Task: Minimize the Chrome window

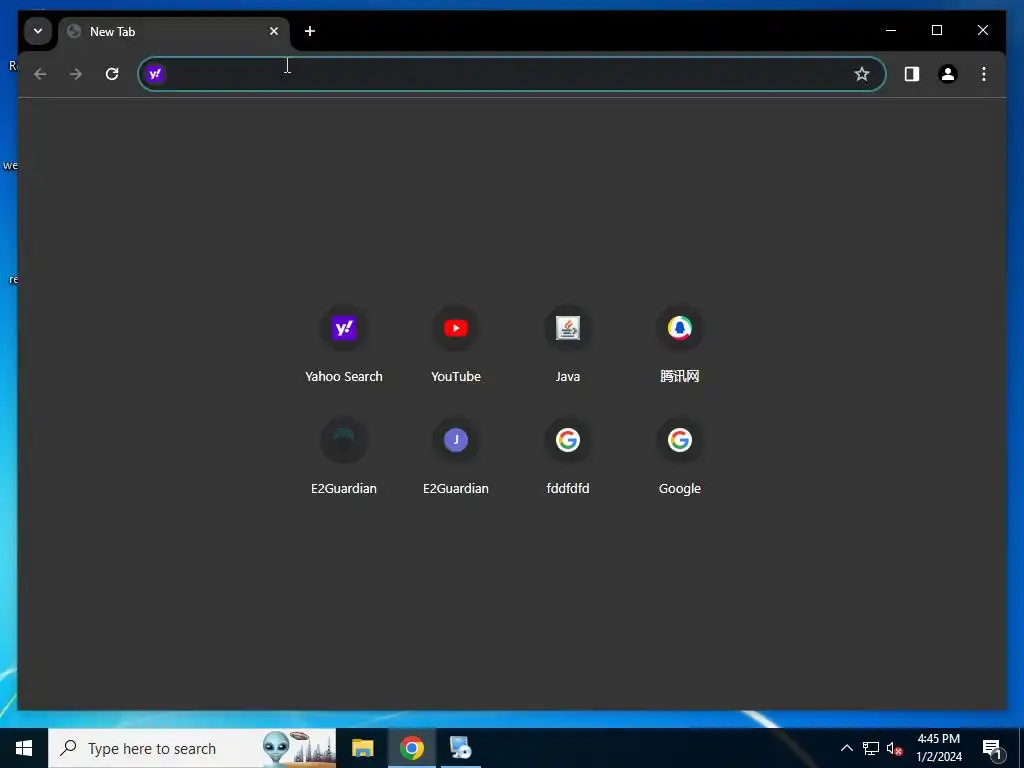Action: click(x=891, y=31)
